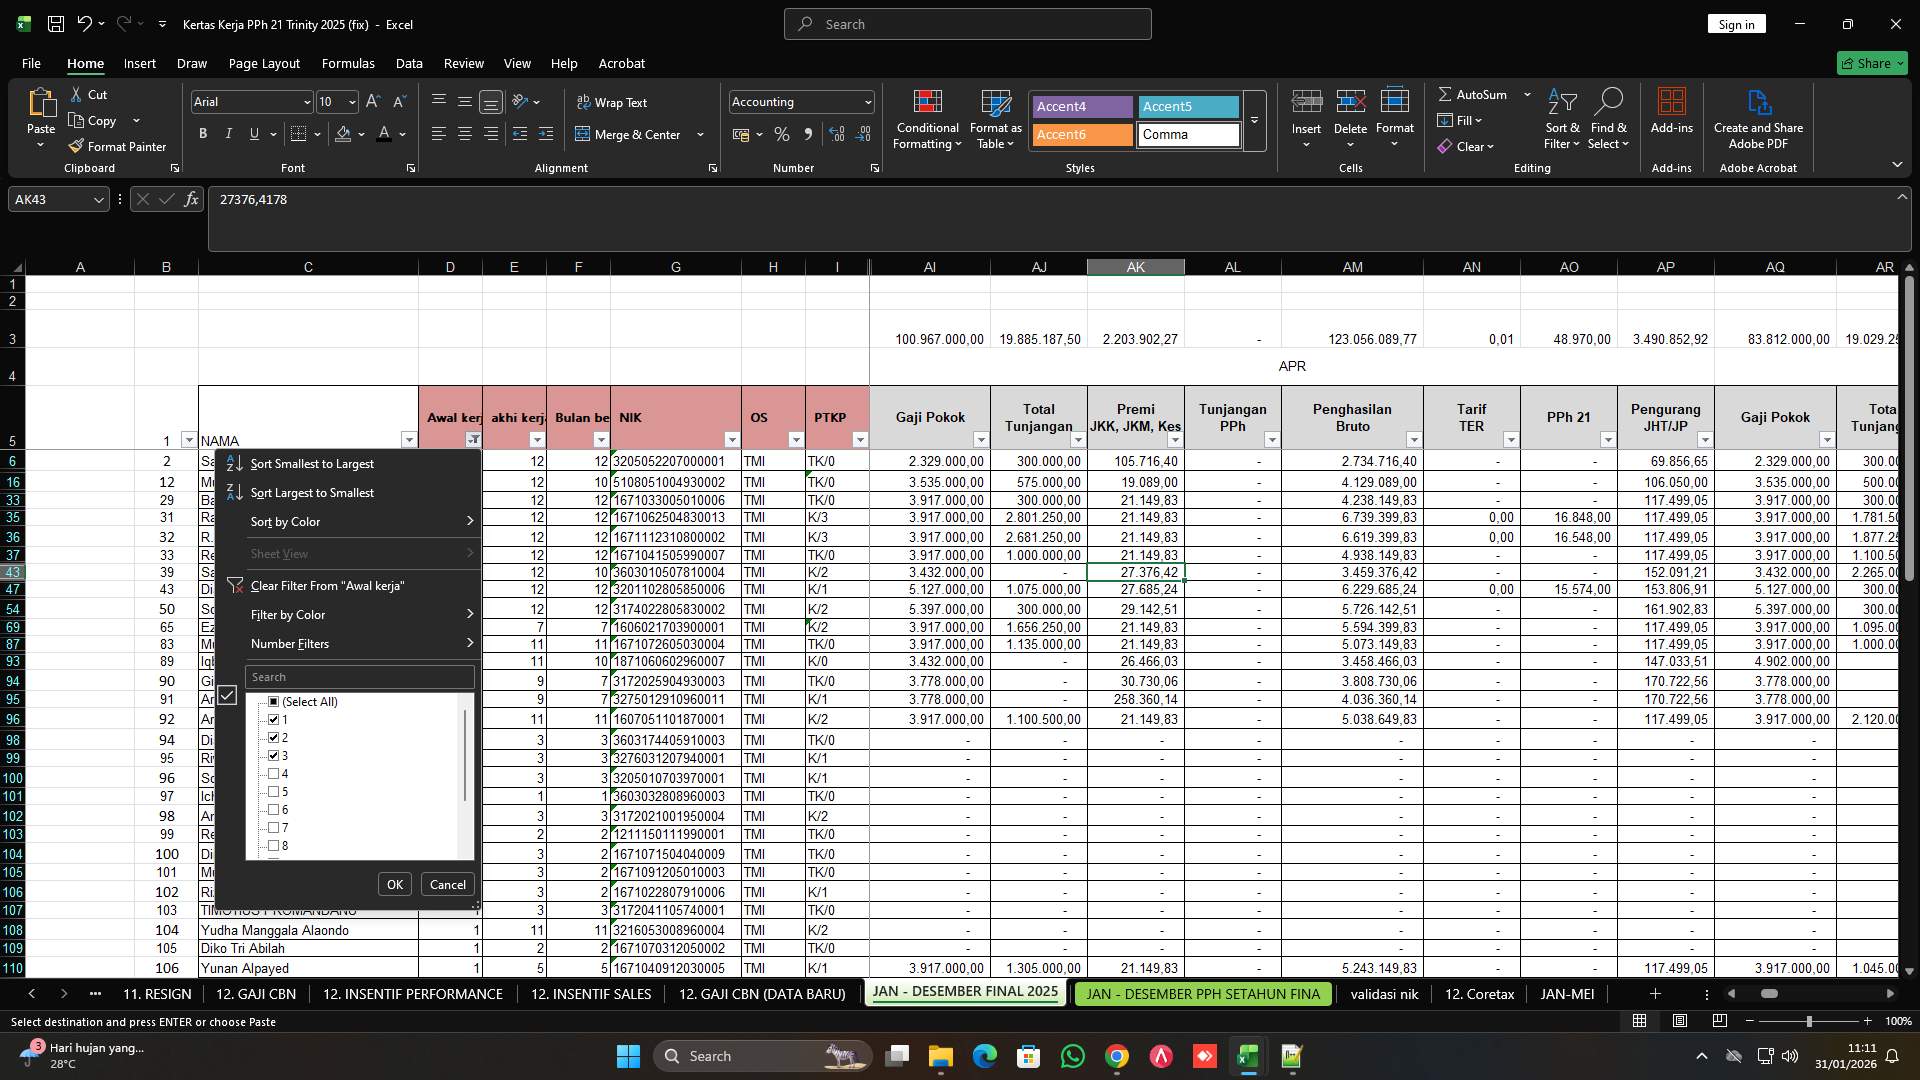Uncheck filter value 2 checkbox
The width and height of the screenshot is (1920, 1080).
tap(274, 737)
